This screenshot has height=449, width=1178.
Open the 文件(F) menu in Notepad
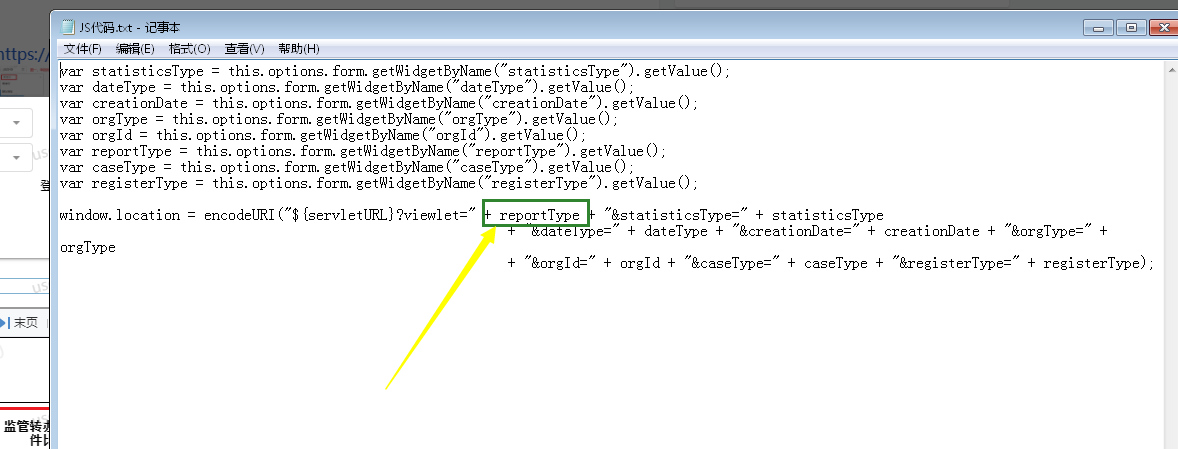pos(83,49)
